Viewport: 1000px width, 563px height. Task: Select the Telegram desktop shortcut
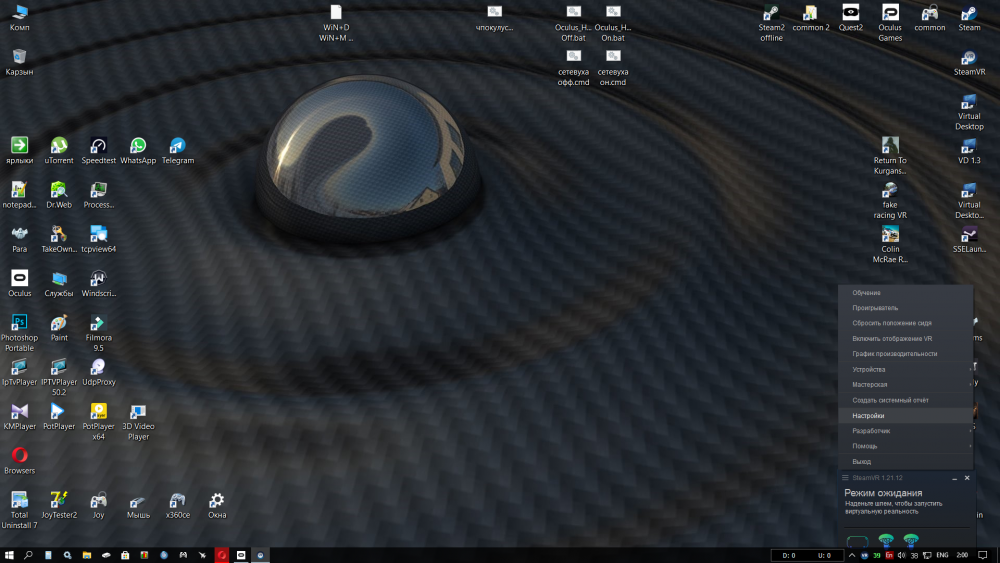(177, 151)
